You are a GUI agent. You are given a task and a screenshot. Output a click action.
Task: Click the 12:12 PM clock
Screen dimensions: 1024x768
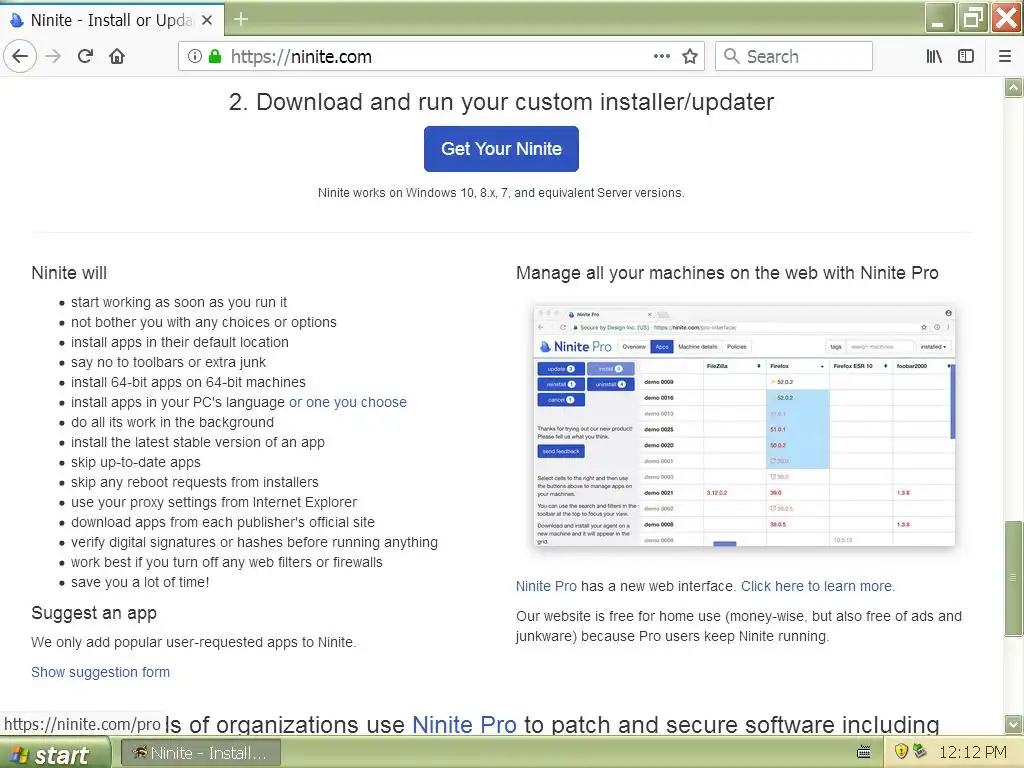coord(972,752)
